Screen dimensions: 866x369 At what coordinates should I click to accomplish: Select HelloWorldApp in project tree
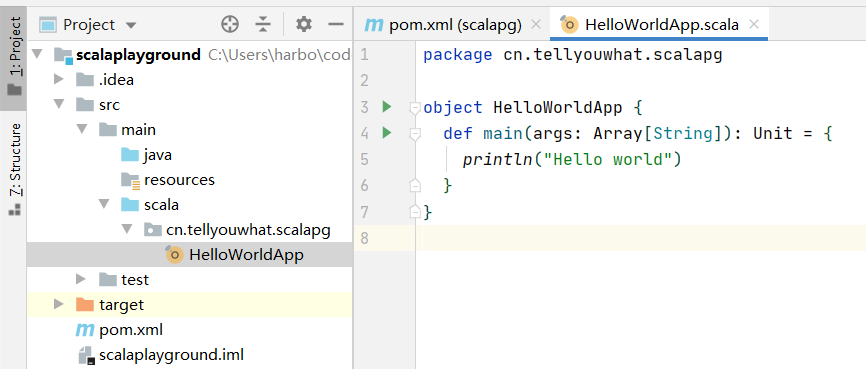click(246, 255)
